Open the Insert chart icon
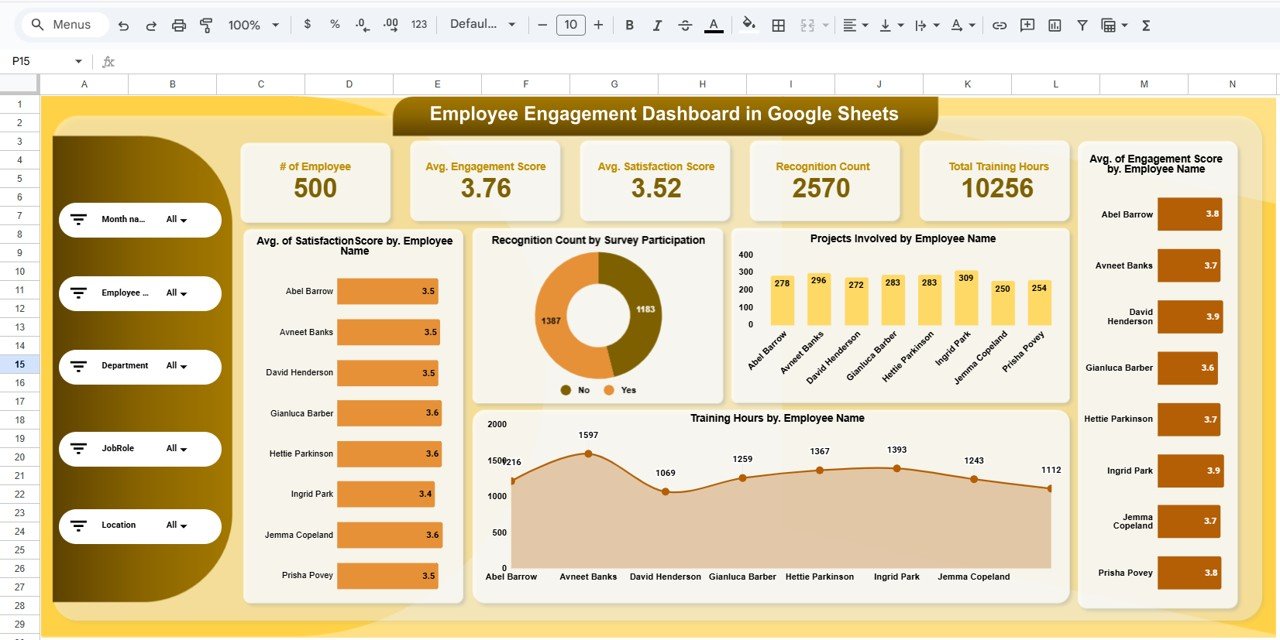1280x640 pixels. 1054,24
